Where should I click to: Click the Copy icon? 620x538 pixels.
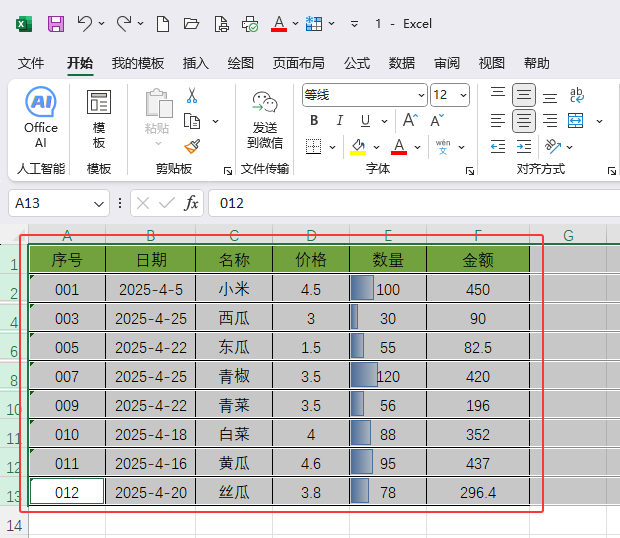192,121
